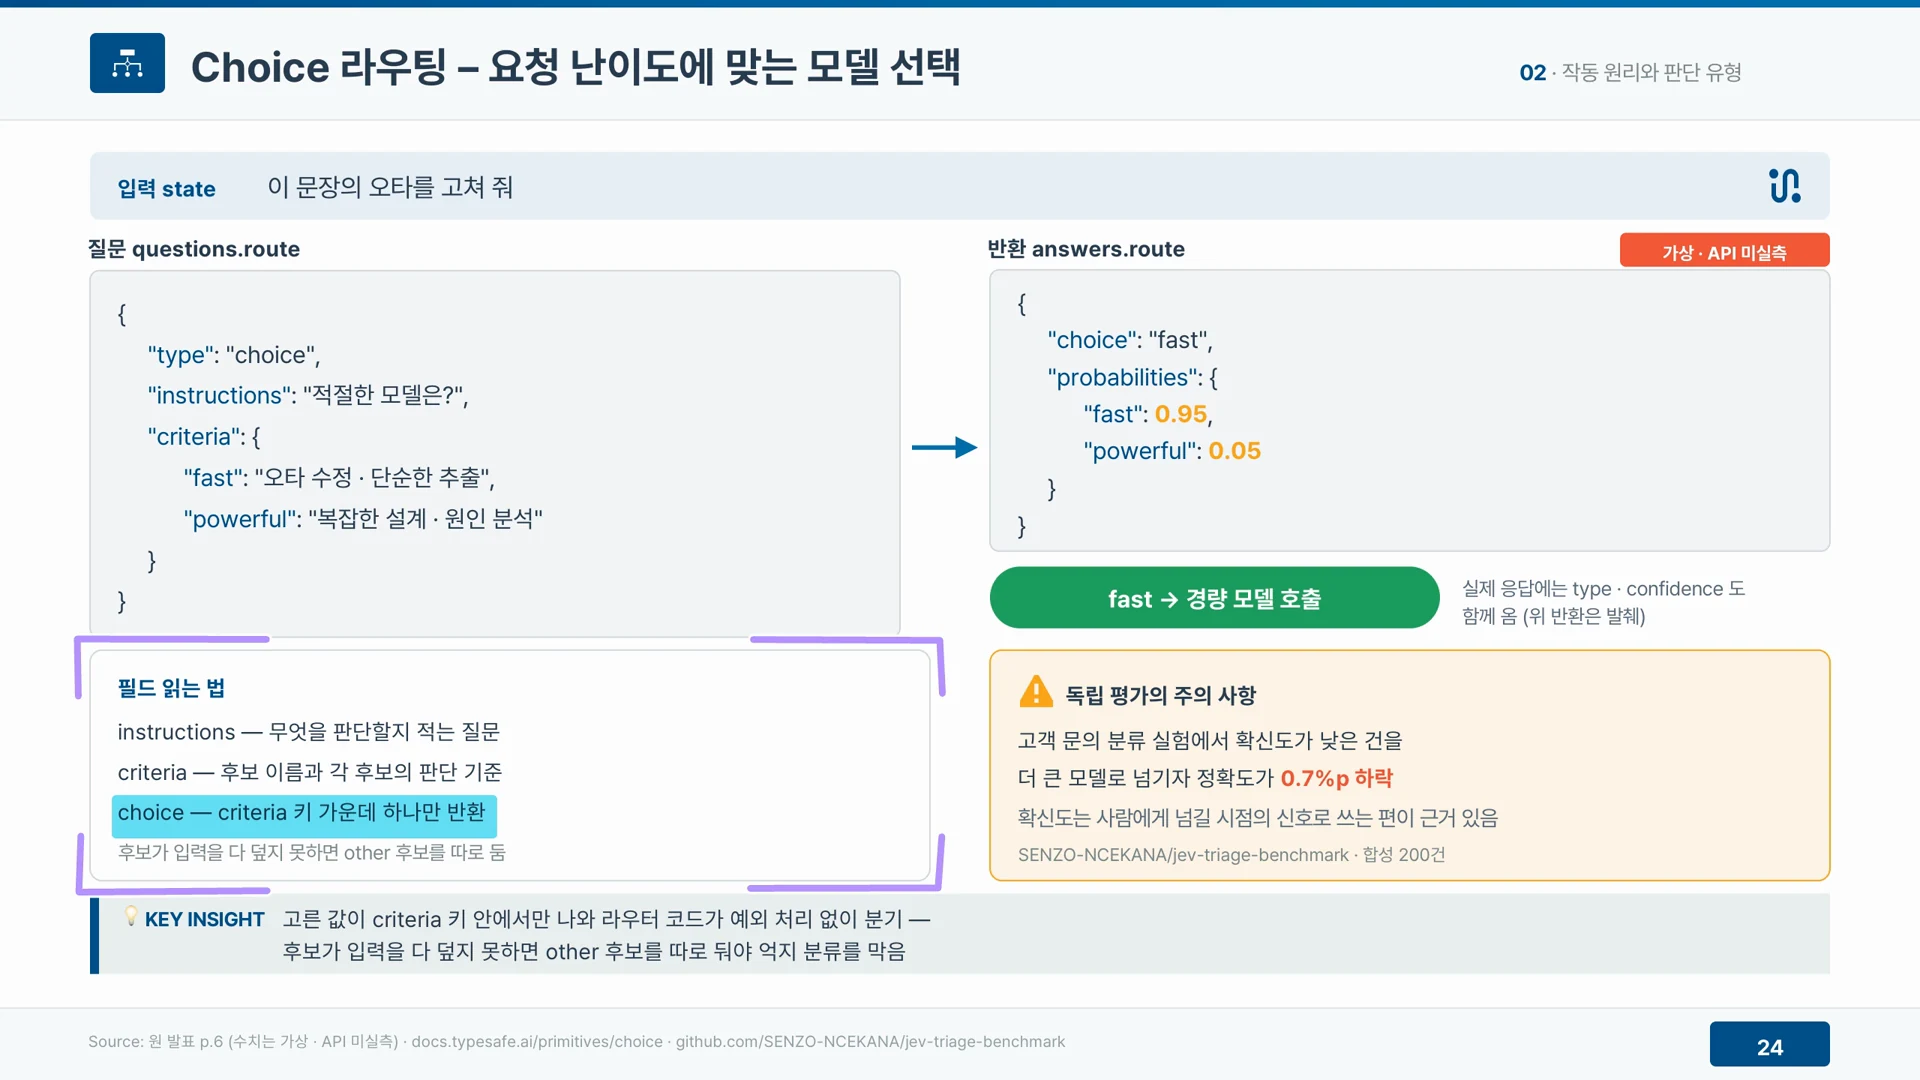Click the insight line ending '억지 분류를 막음'
The height and width of the screenshot is (1080, 1920).
point(594,952)
